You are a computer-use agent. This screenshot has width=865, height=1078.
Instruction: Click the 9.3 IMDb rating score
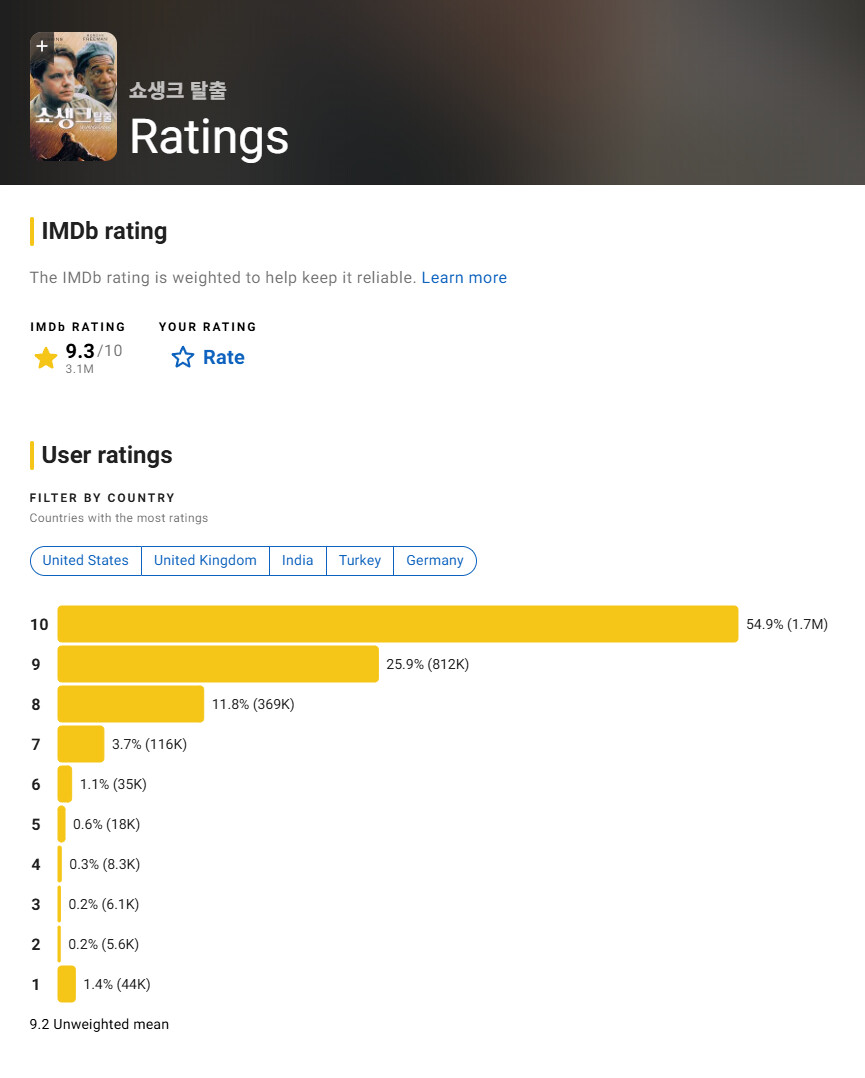coord(79,350)
